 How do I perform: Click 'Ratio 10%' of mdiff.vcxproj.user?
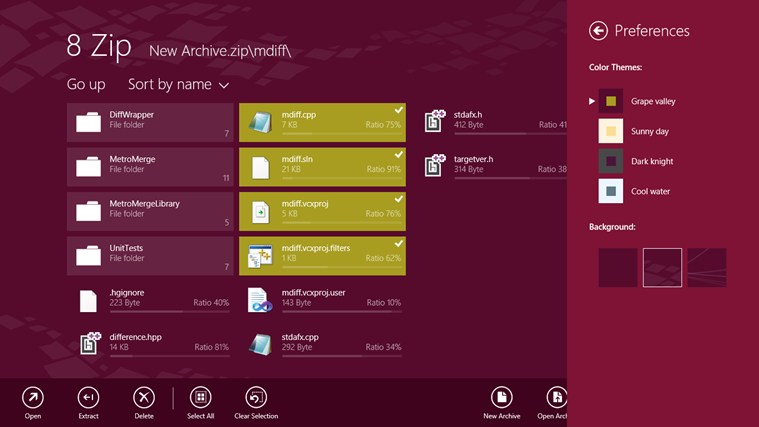click(x=384, y=303)
